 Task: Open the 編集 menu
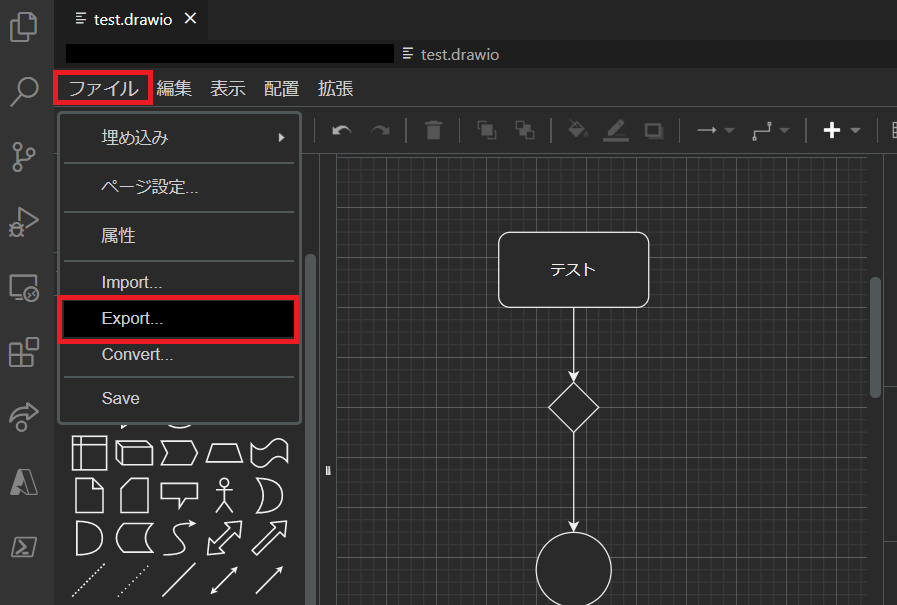(174, 89)
